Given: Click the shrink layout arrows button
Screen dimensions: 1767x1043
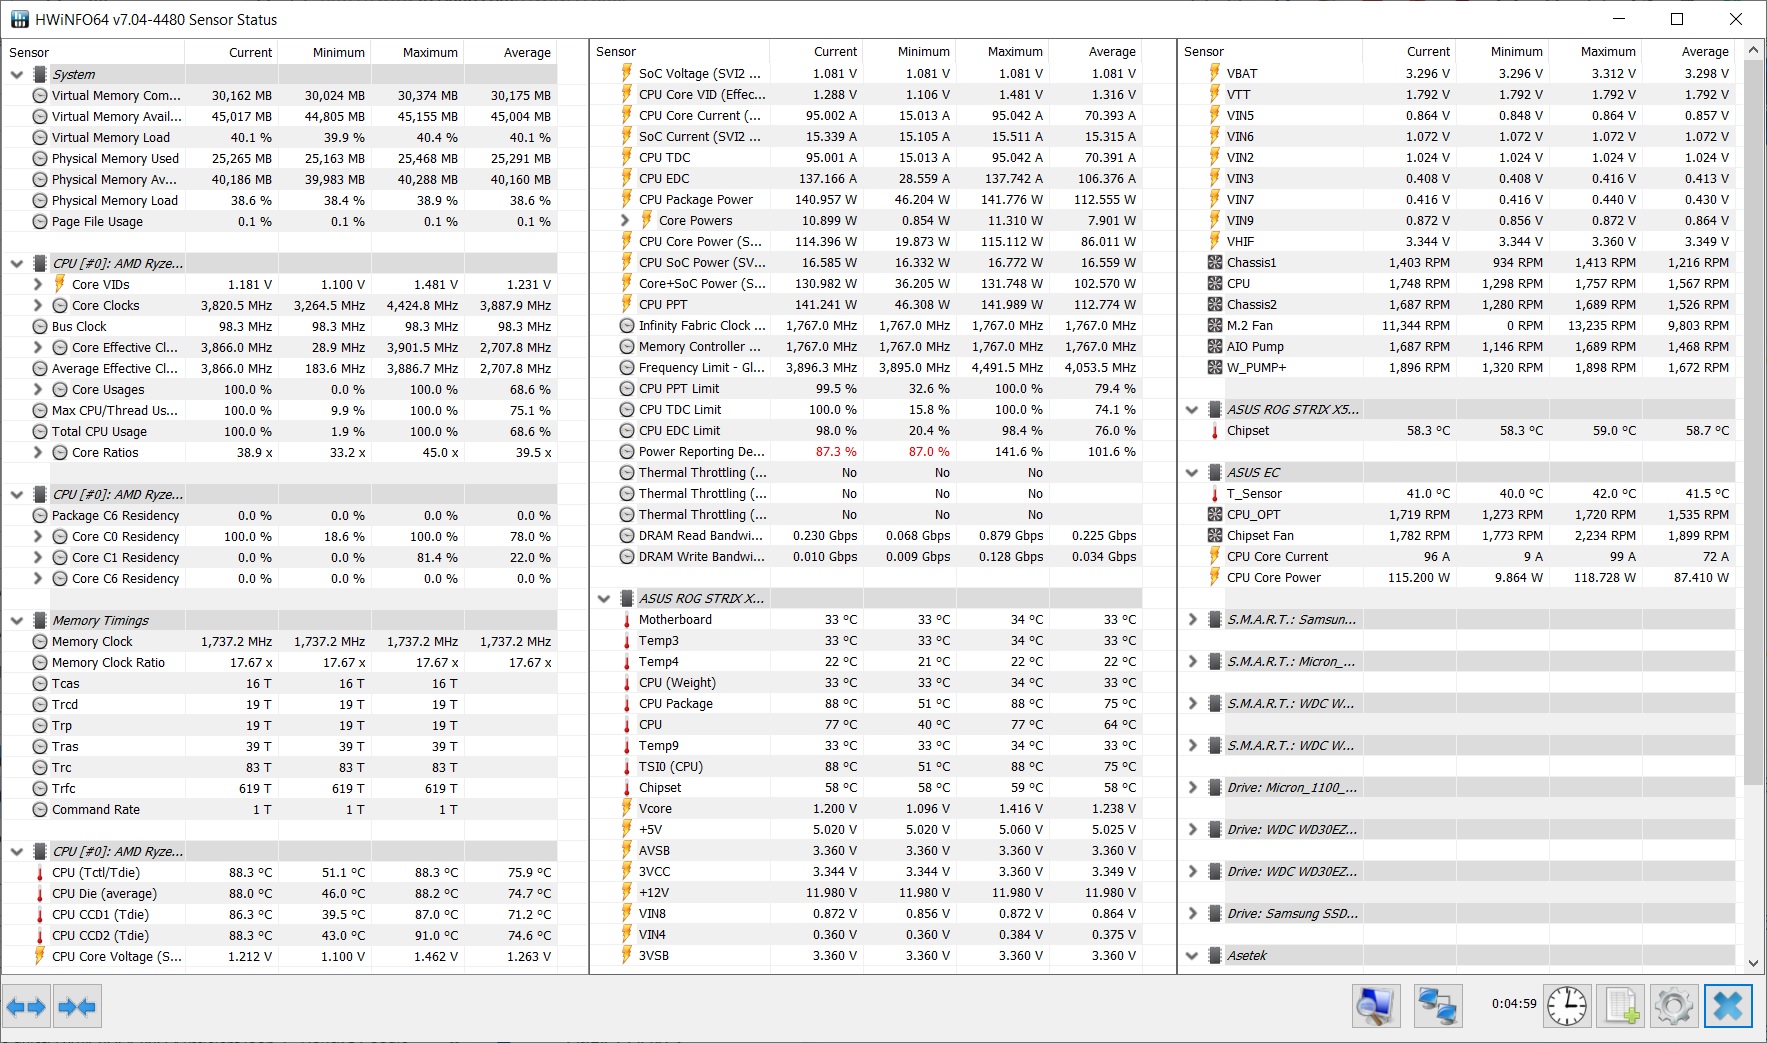Looking at the screenshot, I should click(77, 1007).
